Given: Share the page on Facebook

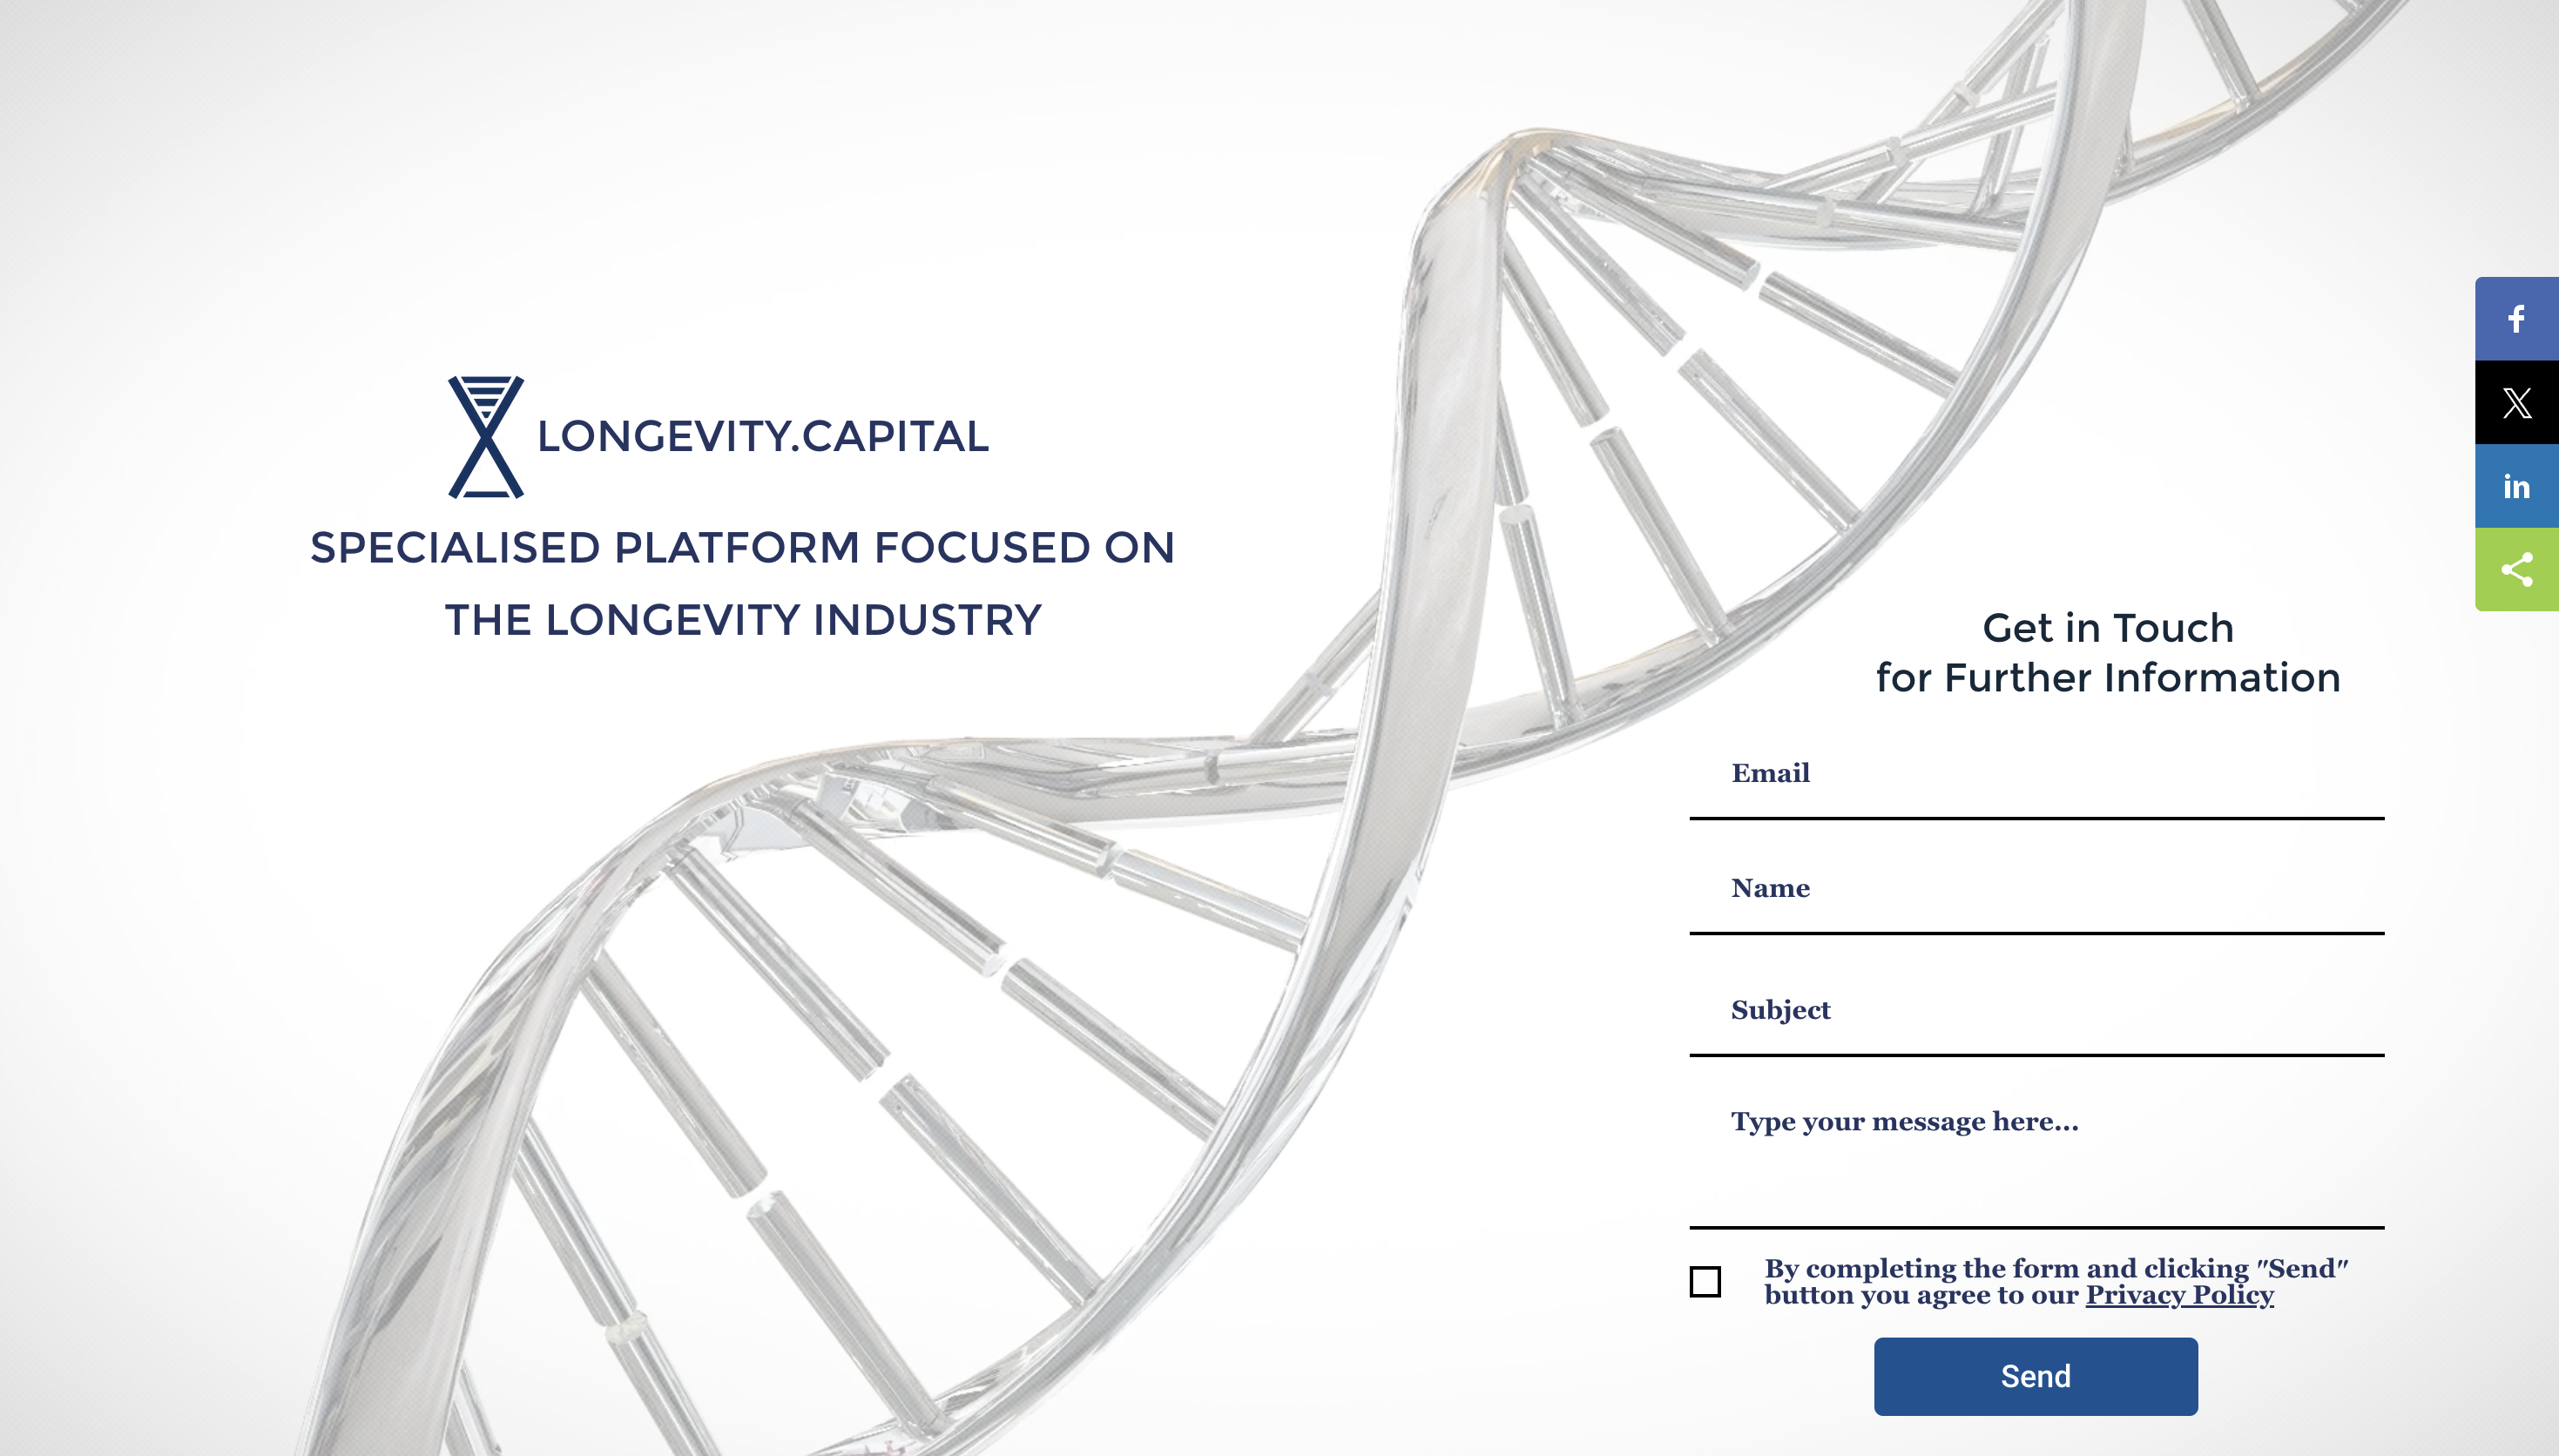Looking at the screenshot, I should (2516, 319).
